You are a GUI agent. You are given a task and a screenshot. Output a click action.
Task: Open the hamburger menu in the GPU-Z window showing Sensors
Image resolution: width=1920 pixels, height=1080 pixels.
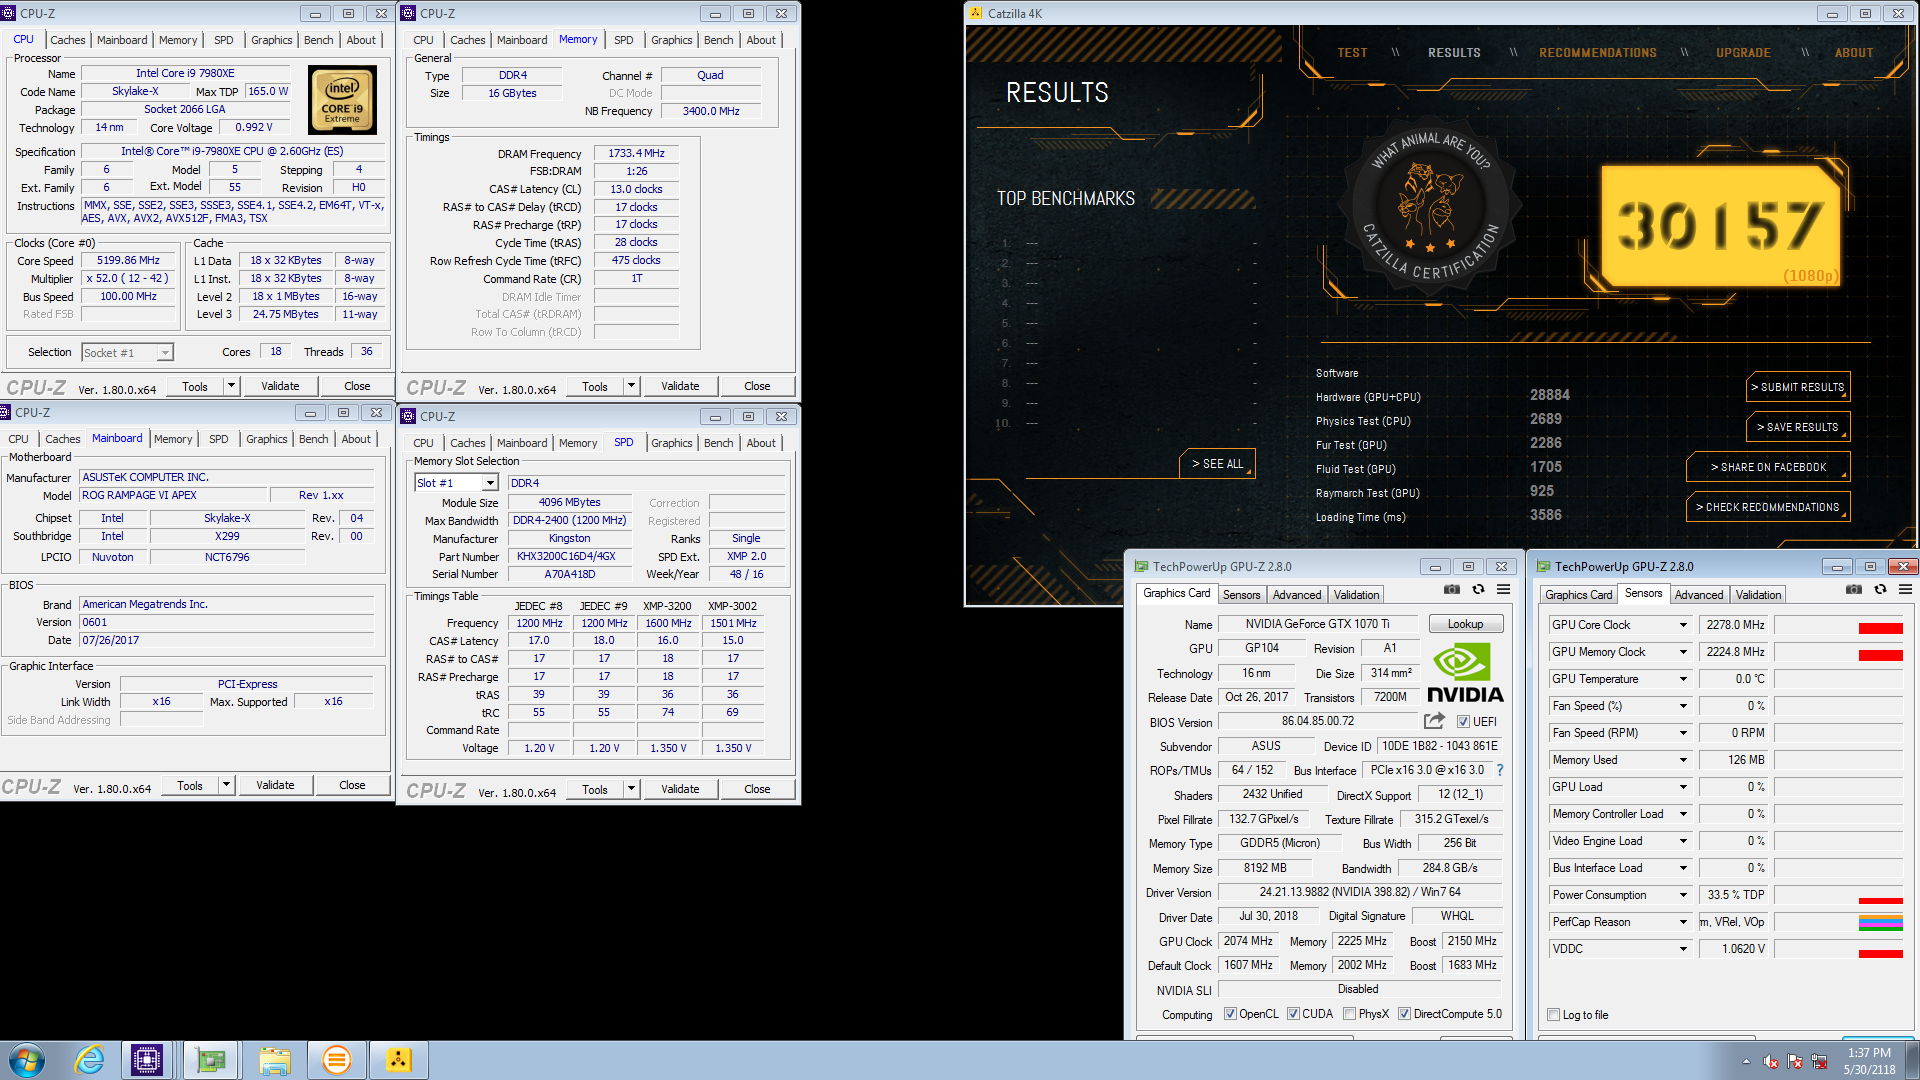pos(1905,590)
